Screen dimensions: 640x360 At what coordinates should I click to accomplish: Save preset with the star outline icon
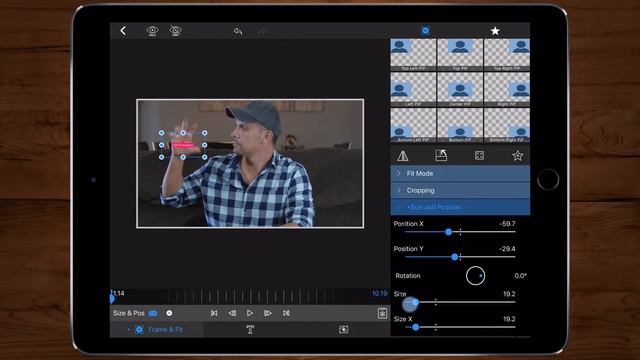pyautogui.click(x=518, y=156)
